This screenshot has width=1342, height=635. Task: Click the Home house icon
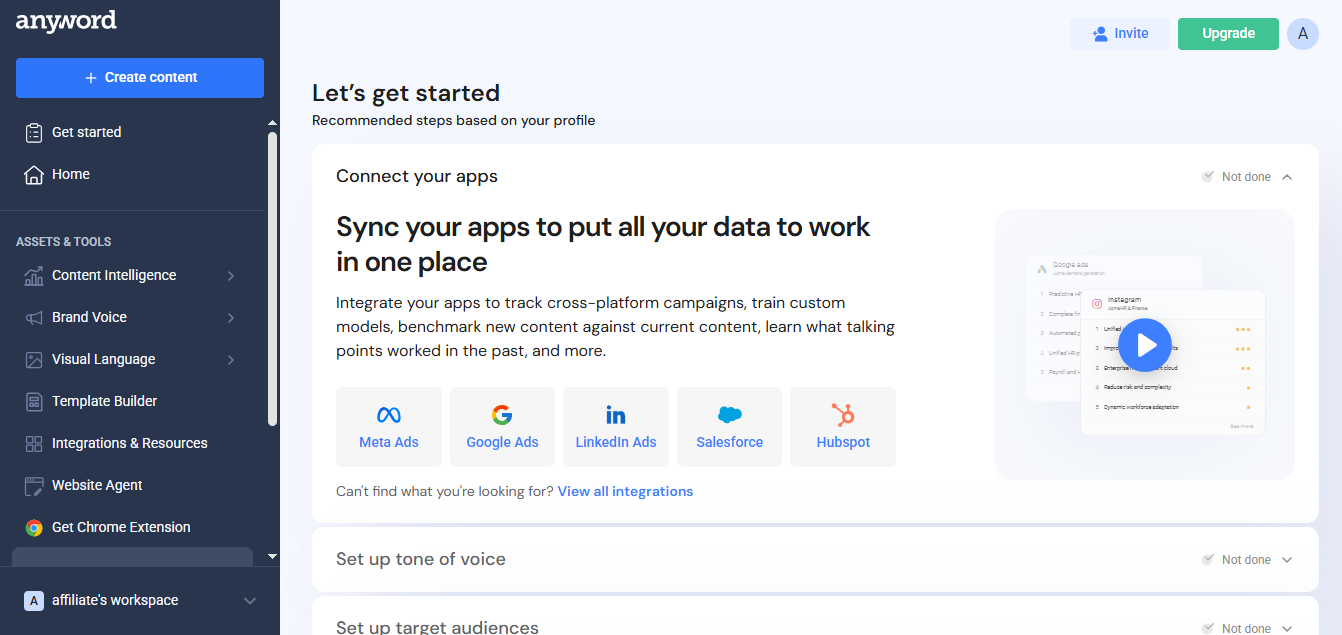coord(34,174)
